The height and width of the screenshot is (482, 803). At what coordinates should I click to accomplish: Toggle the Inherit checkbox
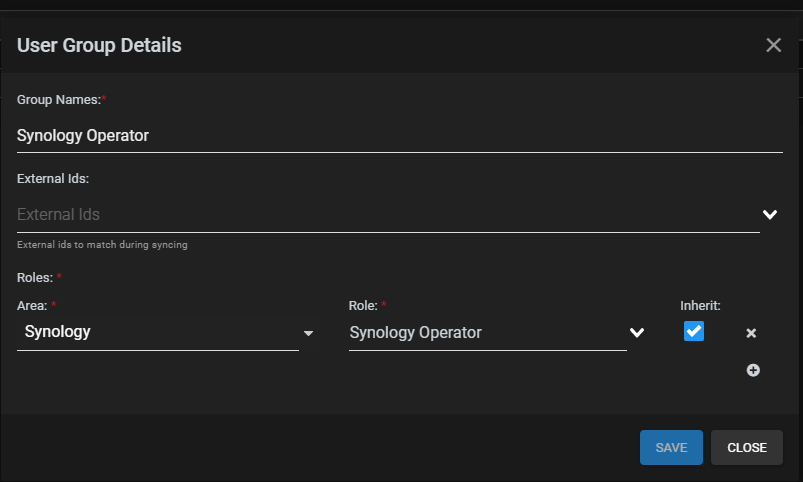(x=693, y=331)
